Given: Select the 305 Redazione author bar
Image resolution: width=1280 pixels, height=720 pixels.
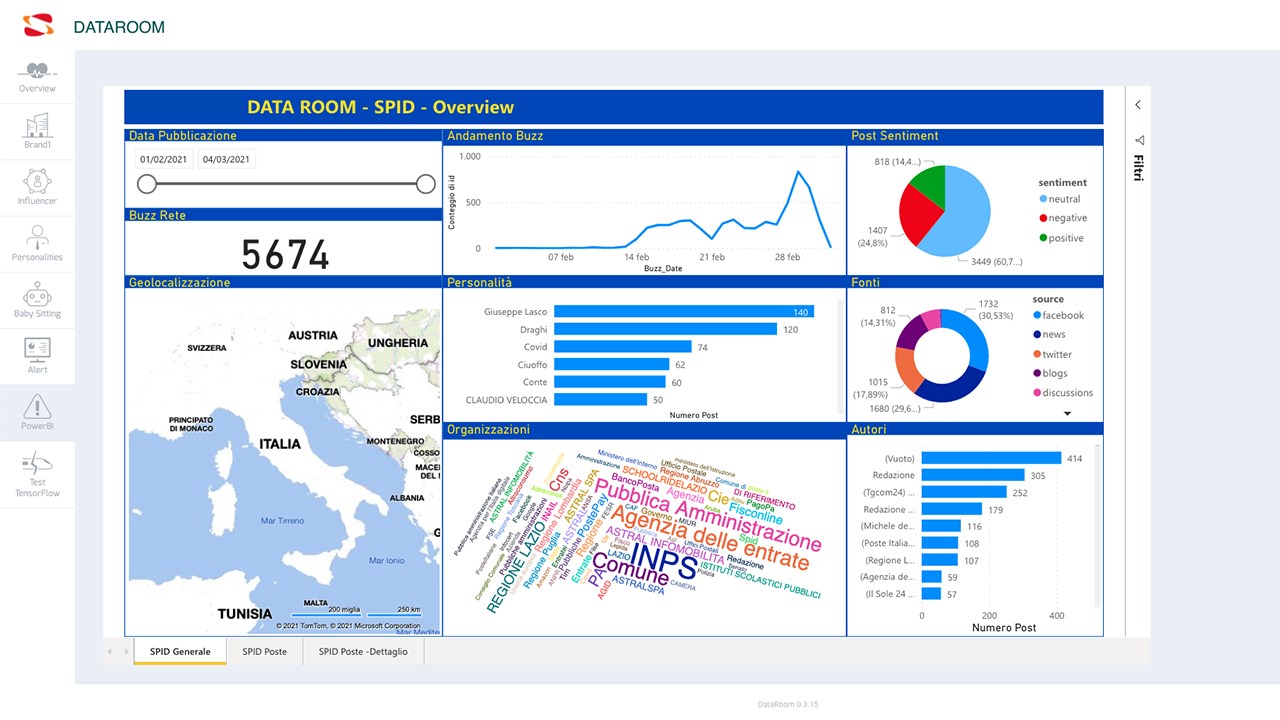Looking at the screenshot, I should click(x=973, y=475).
